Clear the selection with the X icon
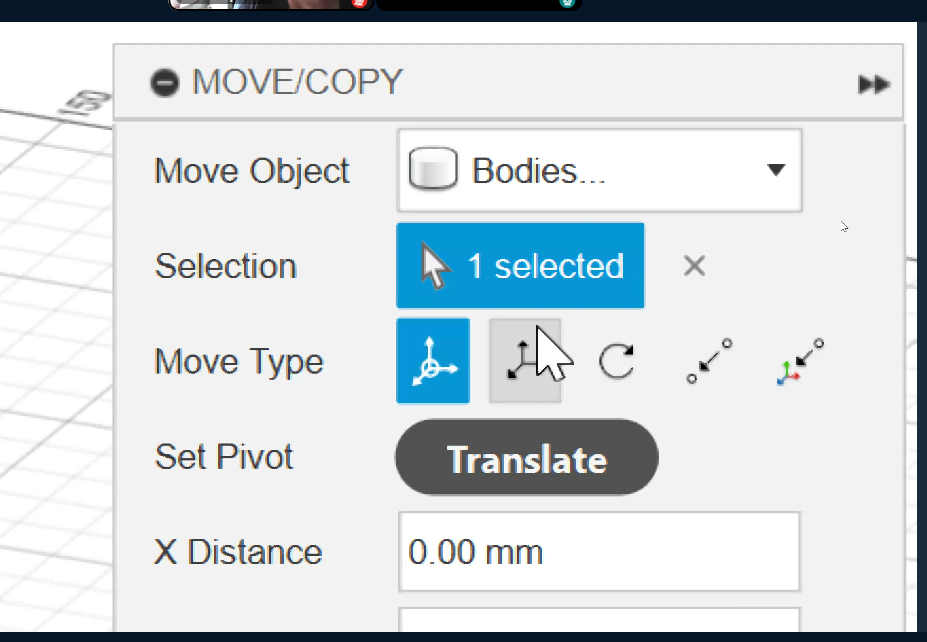Screen dimensions: 927x642 pos(694,266)
